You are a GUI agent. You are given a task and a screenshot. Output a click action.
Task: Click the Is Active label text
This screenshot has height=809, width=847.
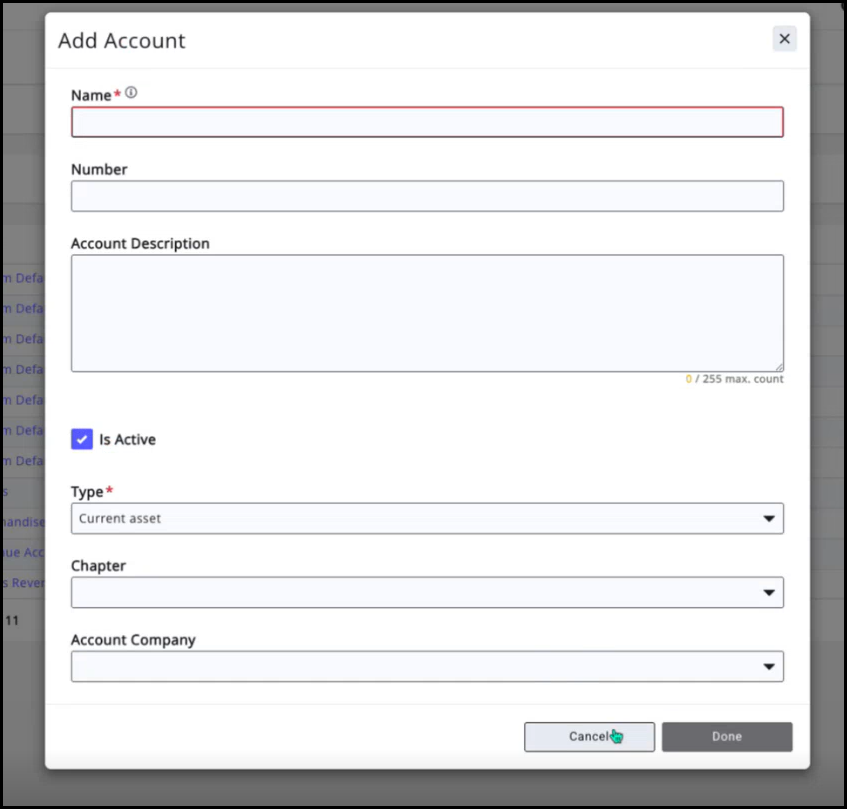127,439
